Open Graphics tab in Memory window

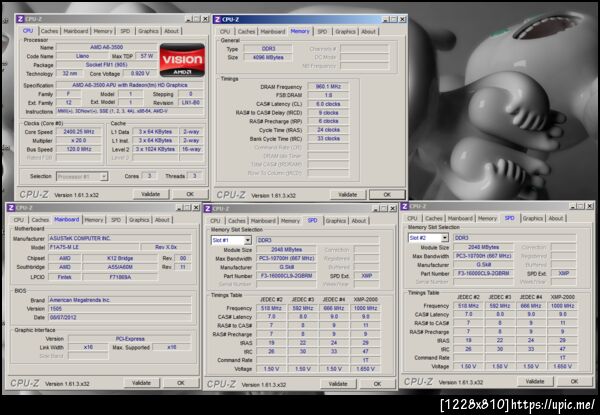point(345,31)
